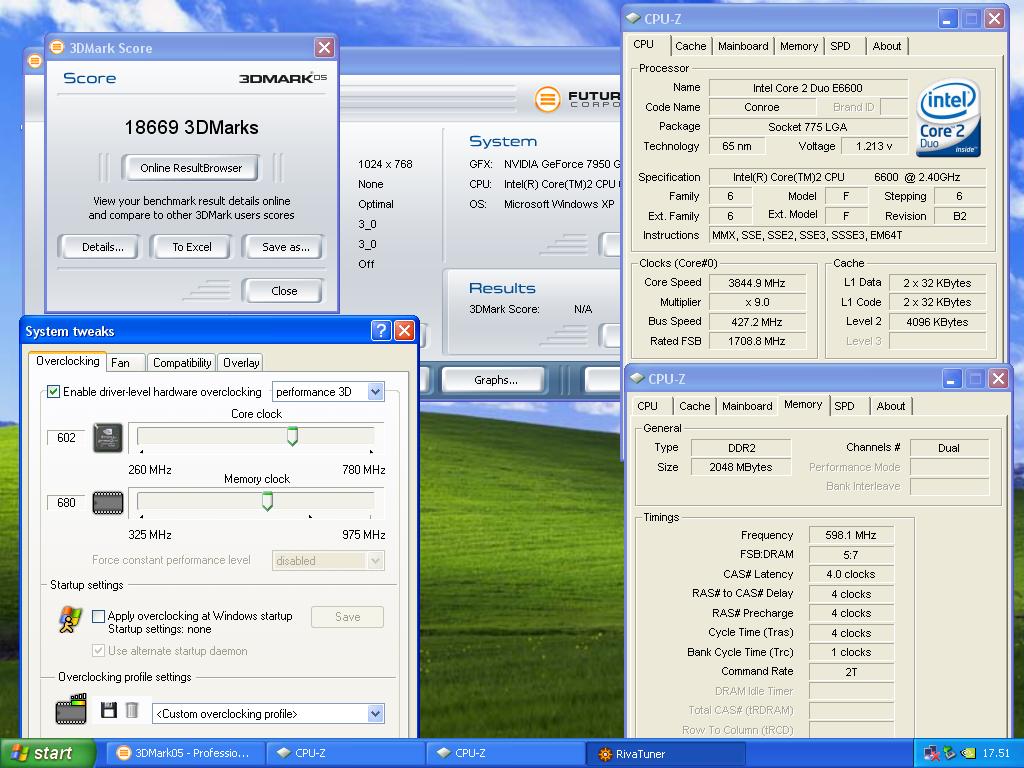Select the Overclocking tab
Image resolution: width=1024 pixels, height=768 pixels.
[x=68, y=361]
